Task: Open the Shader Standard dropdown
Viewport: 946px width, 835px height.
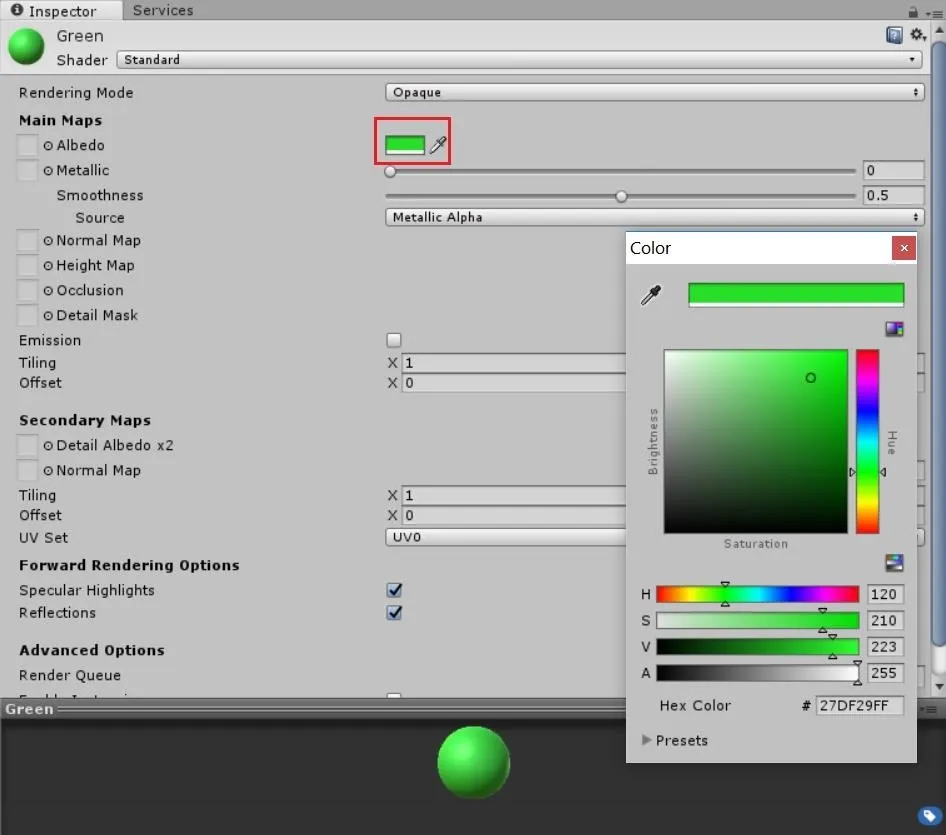Action: (x=519, y=60)
